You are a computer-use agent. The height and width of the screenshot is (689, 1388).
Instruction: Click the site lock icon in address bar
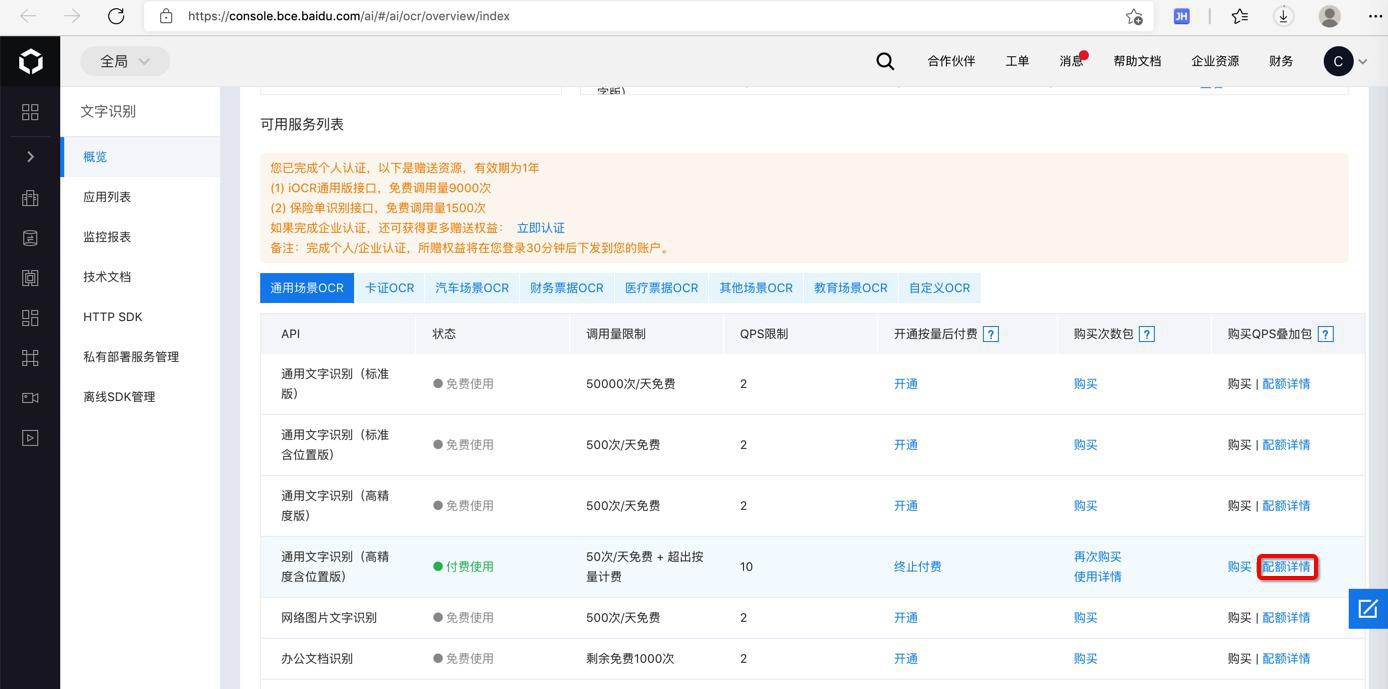166,16
